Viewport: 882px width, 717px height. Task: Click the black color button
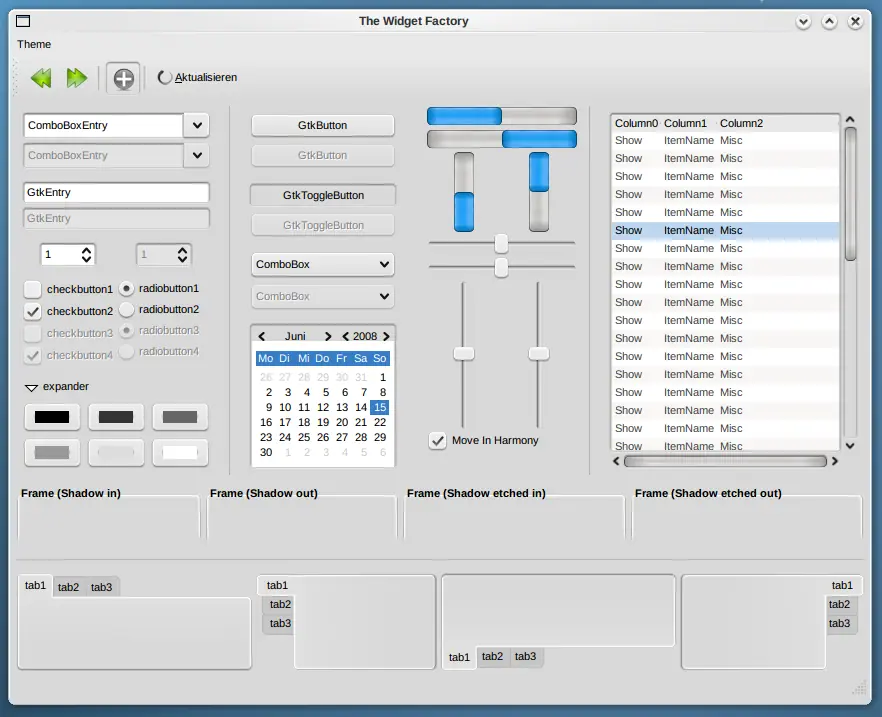pos(52,417)
